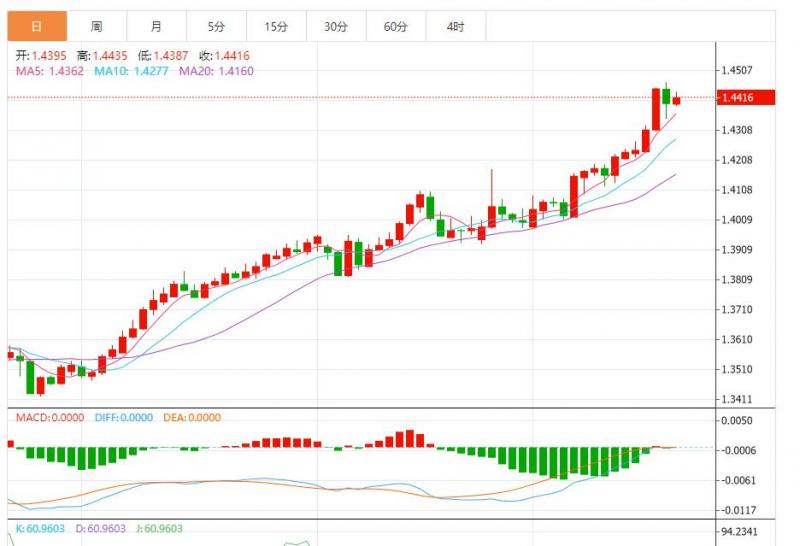Click the 1.3809 price axis label
The height and width of the screenshot is (546, 800).
(737, 280)
